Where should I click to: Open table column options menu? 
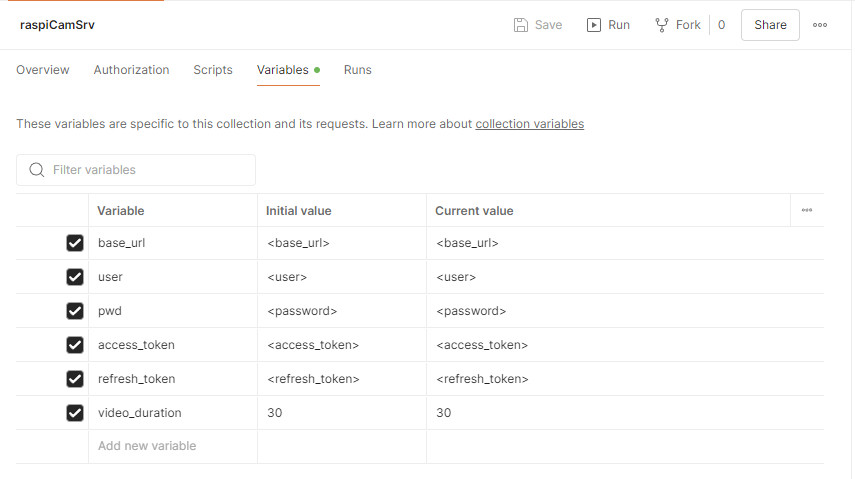[806, 210]
